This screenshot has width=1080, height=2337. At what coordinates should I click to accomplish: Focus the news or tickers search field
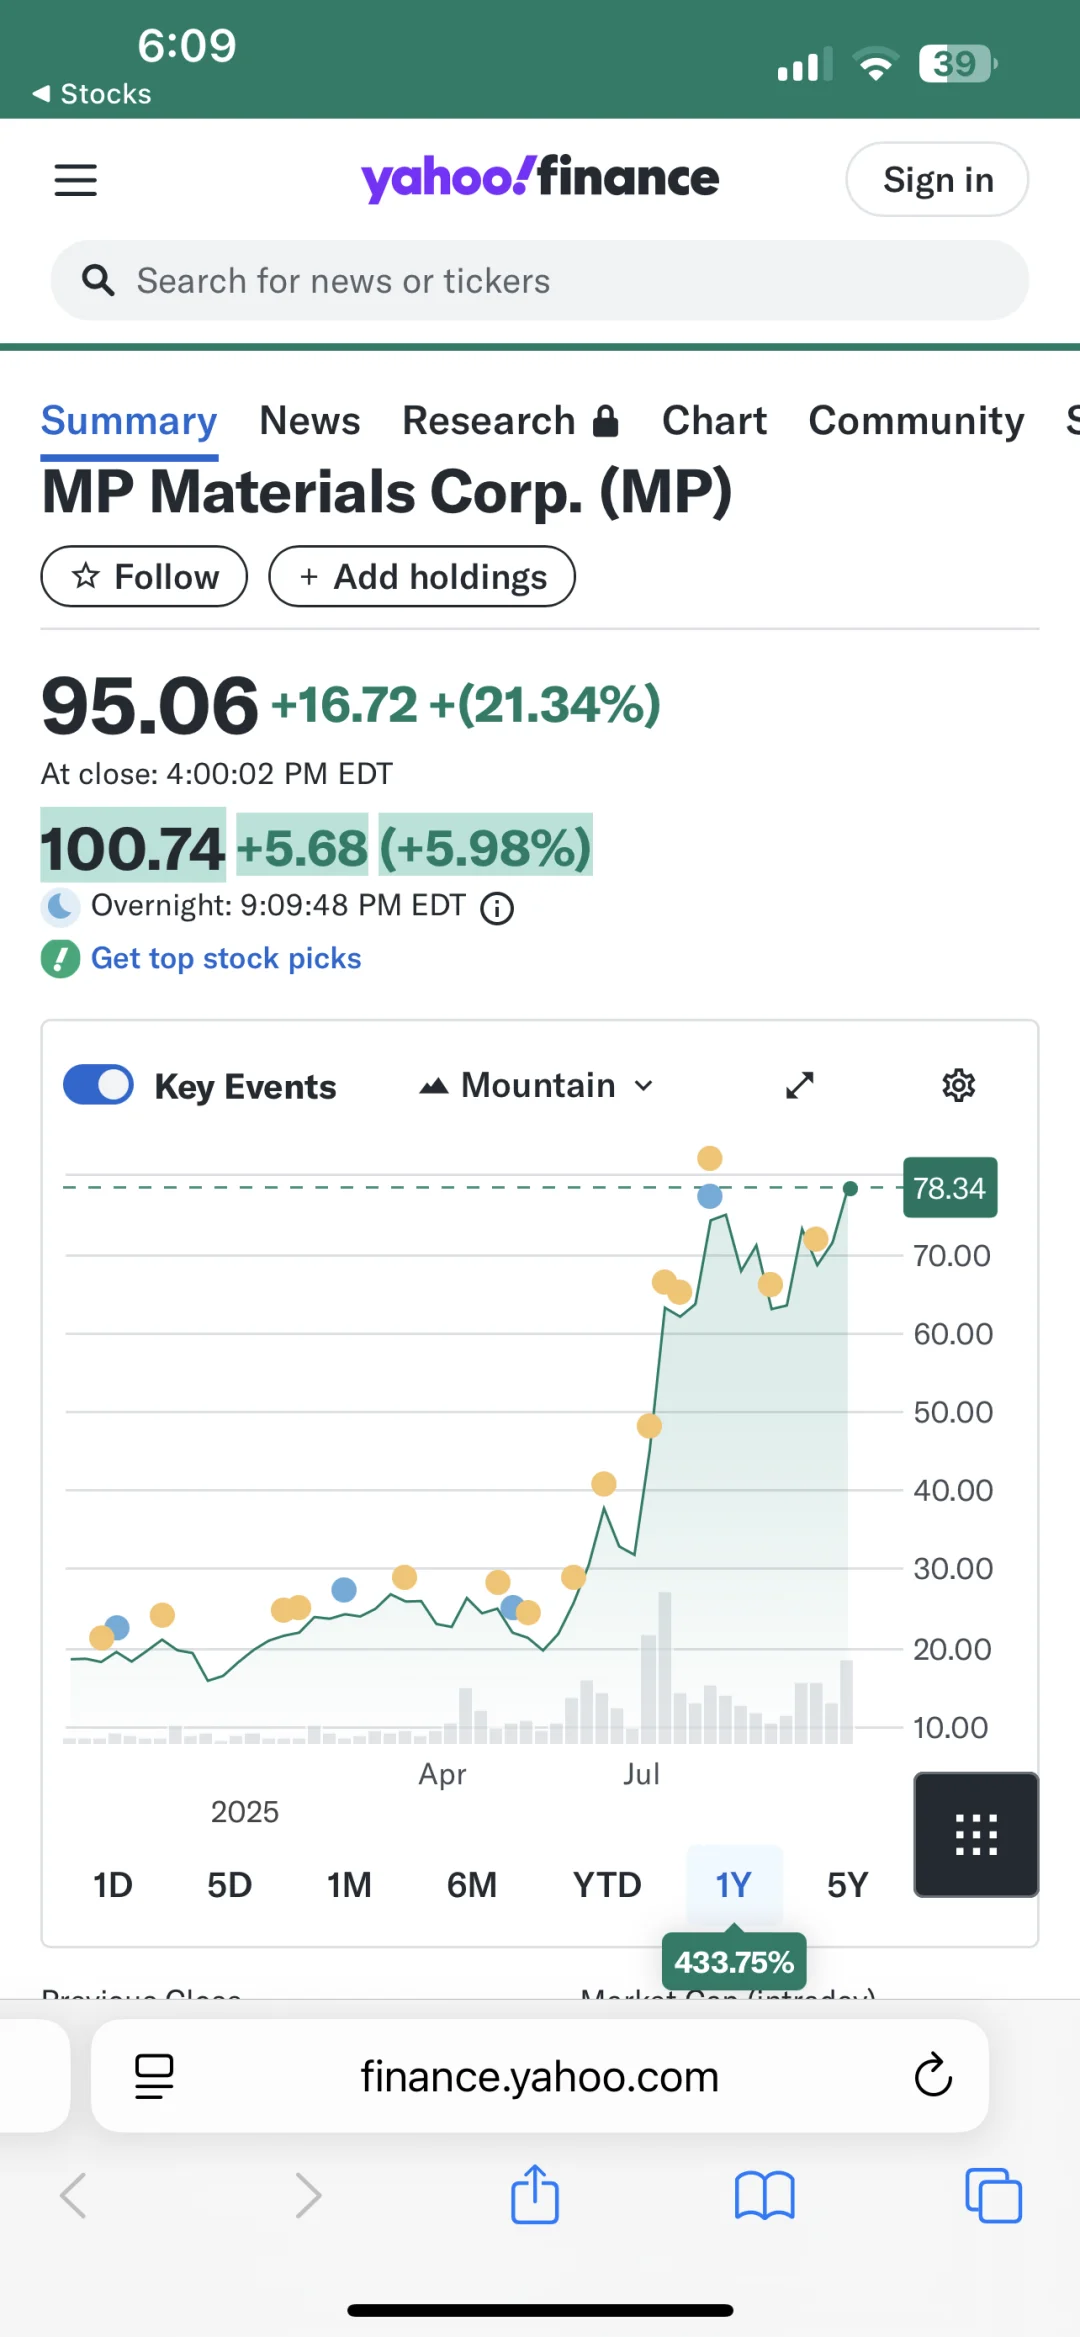[540, 281]
